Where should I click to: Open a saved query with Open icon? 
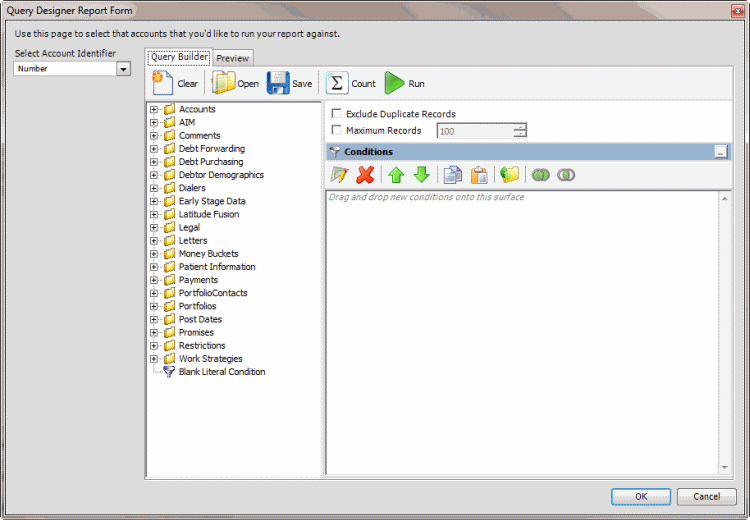click(x=223, y=84)
